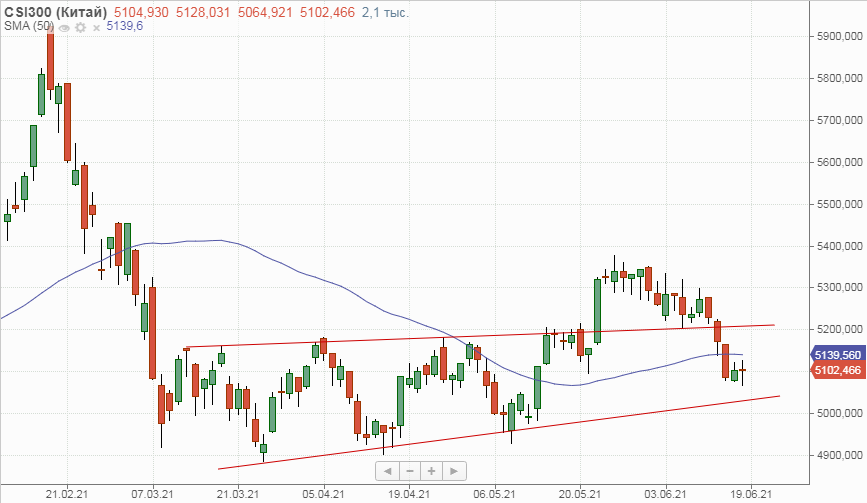Click the 06.05.21 date on time axis

point(495,494)
